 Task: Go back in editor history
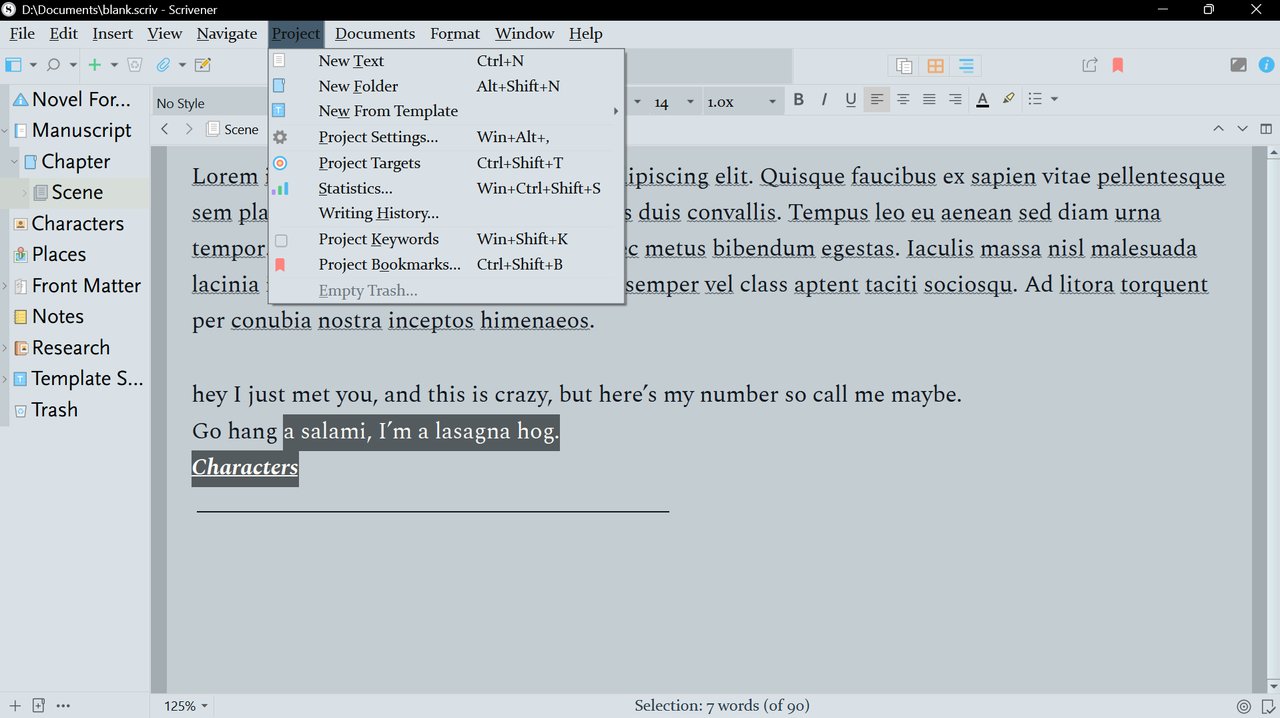(x=165, y=129)
